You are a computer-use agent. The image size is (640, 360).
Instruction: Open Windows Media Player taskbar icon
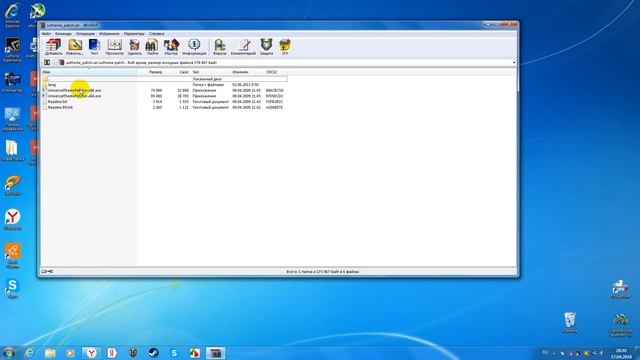[70, 353]
